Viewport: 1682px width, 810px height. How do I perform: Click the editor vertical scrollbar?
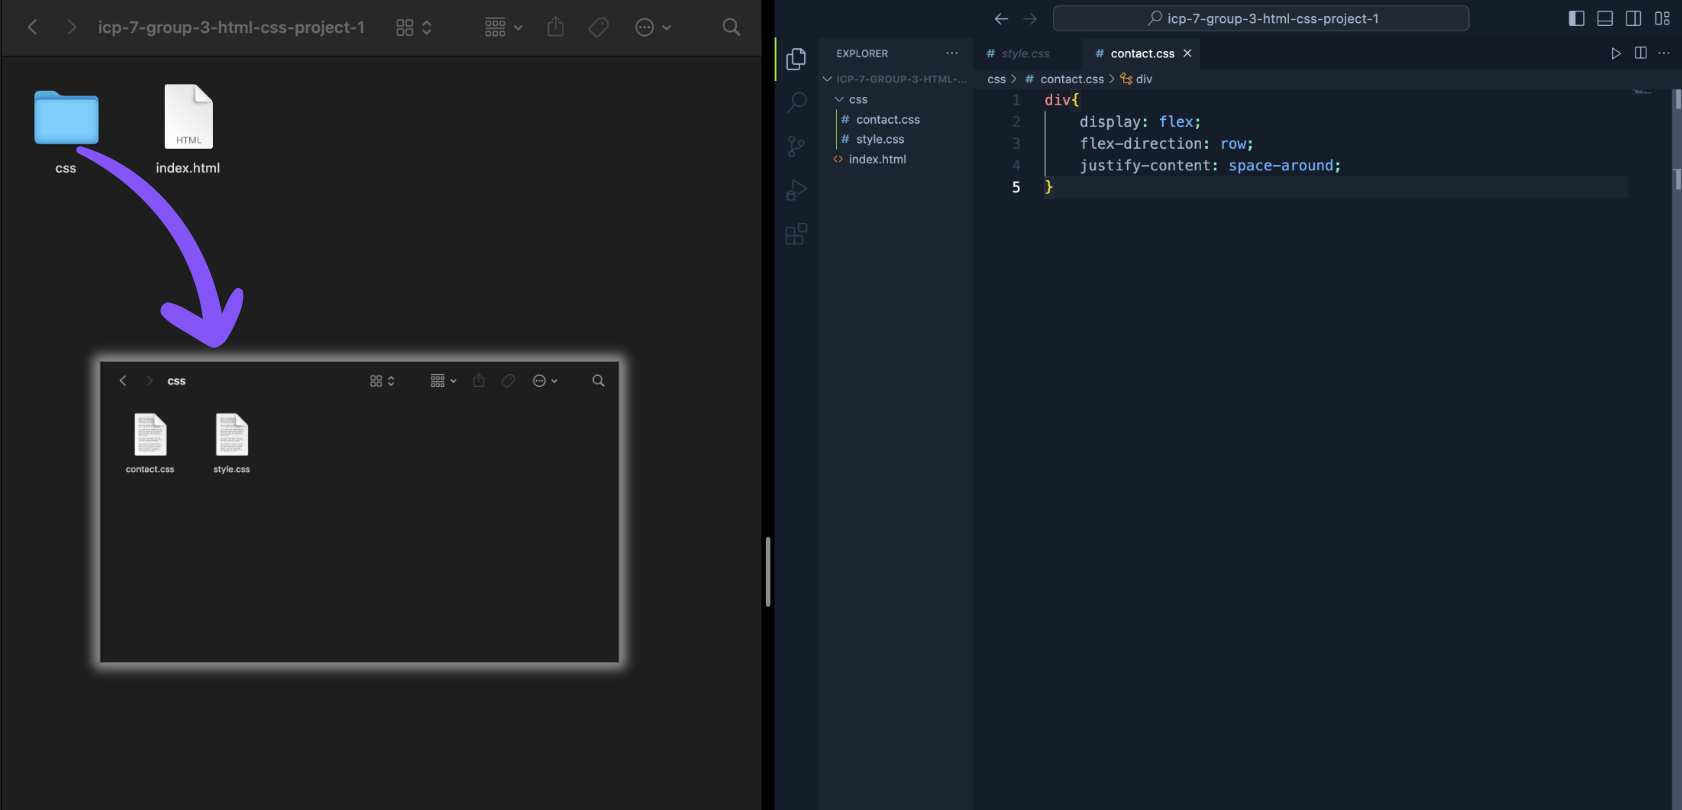[1677, 448]
